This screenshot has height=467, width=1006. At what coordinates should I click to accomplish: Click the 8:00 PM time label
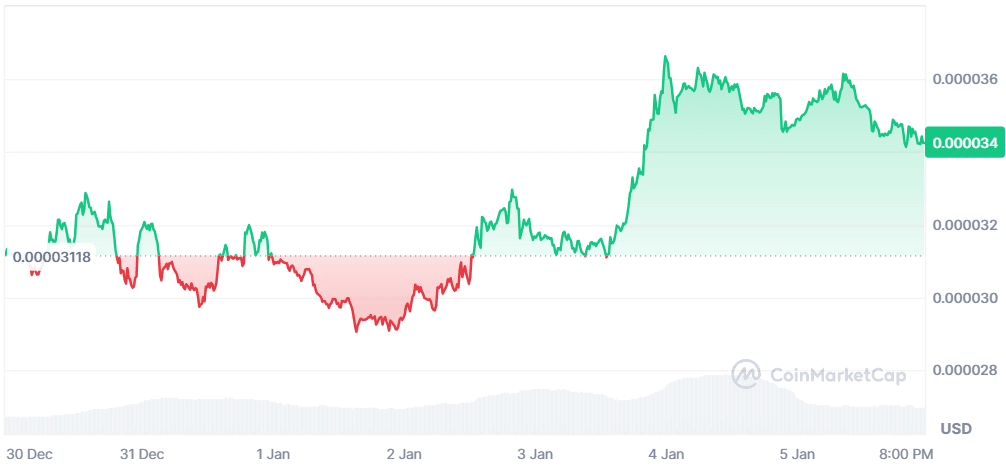[x=906, y=454]
